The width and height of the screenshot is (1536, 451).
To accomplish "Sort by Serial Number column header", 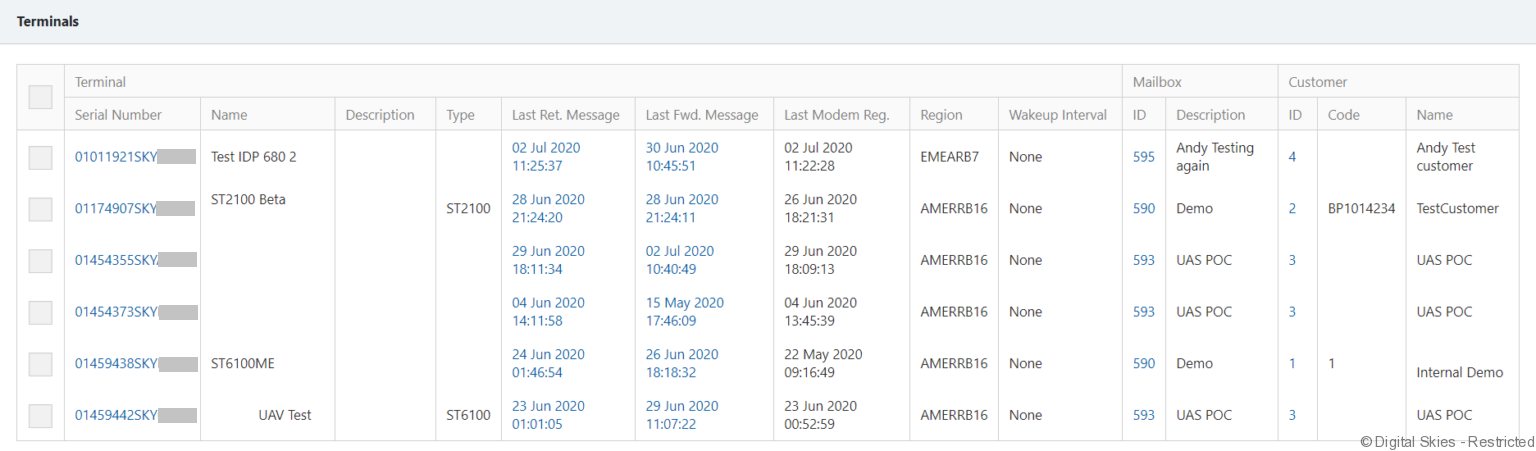I will click(x=118, y=115).
